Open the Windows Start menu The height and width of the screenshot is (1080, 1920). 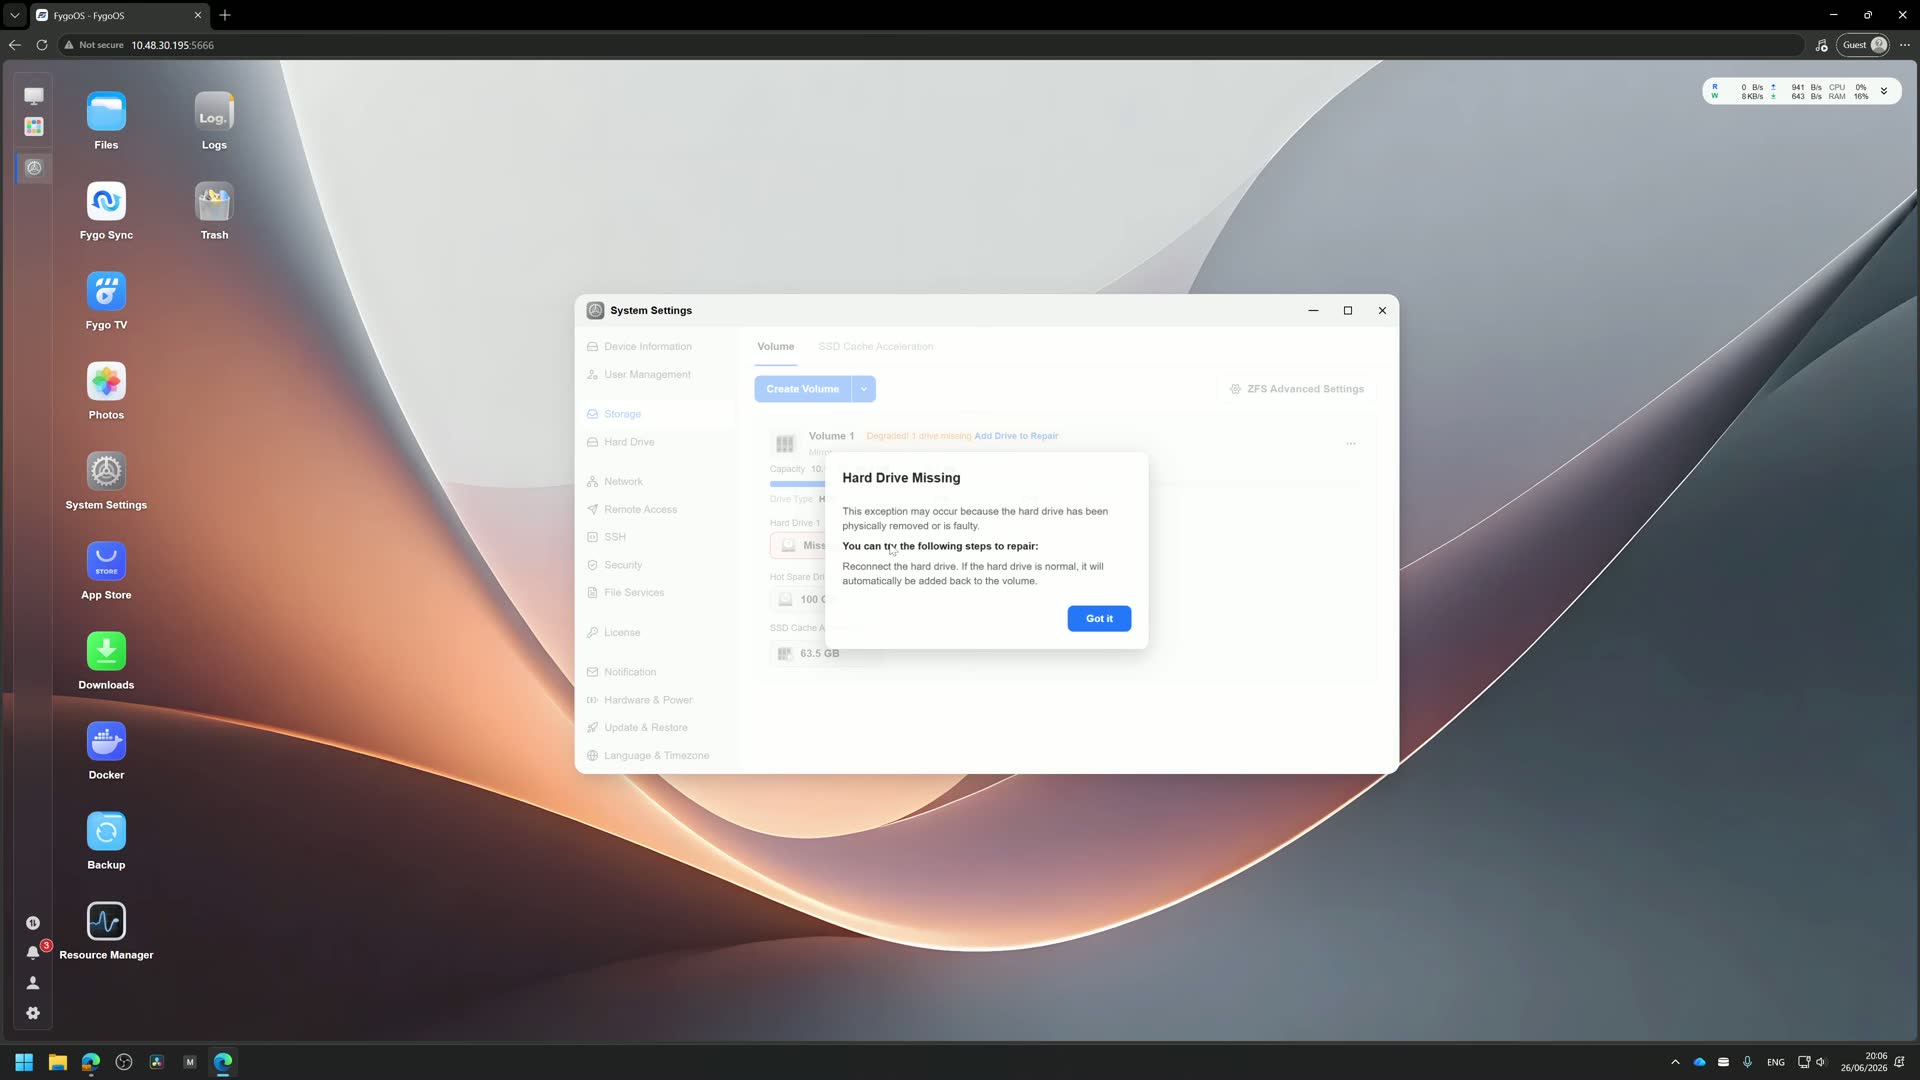click(24, 1062)
